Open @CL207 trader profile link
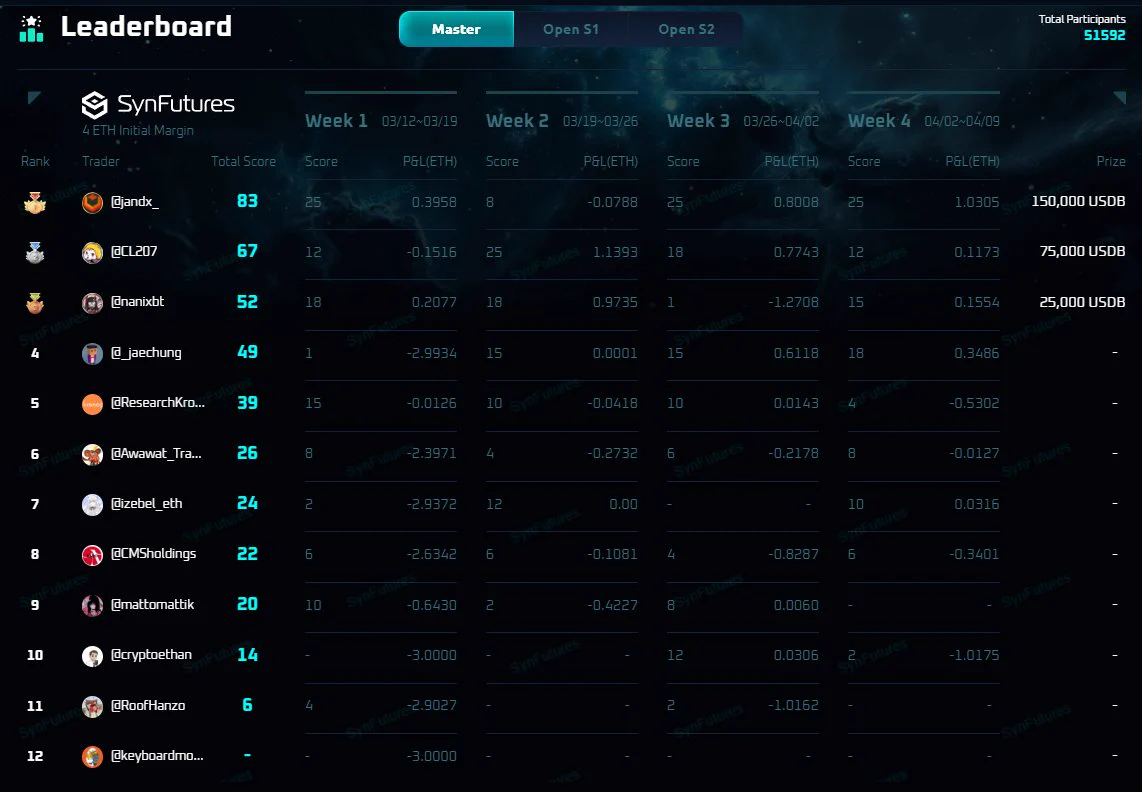The height and width of the screenshot is (792, 1142). click(134, 251)
